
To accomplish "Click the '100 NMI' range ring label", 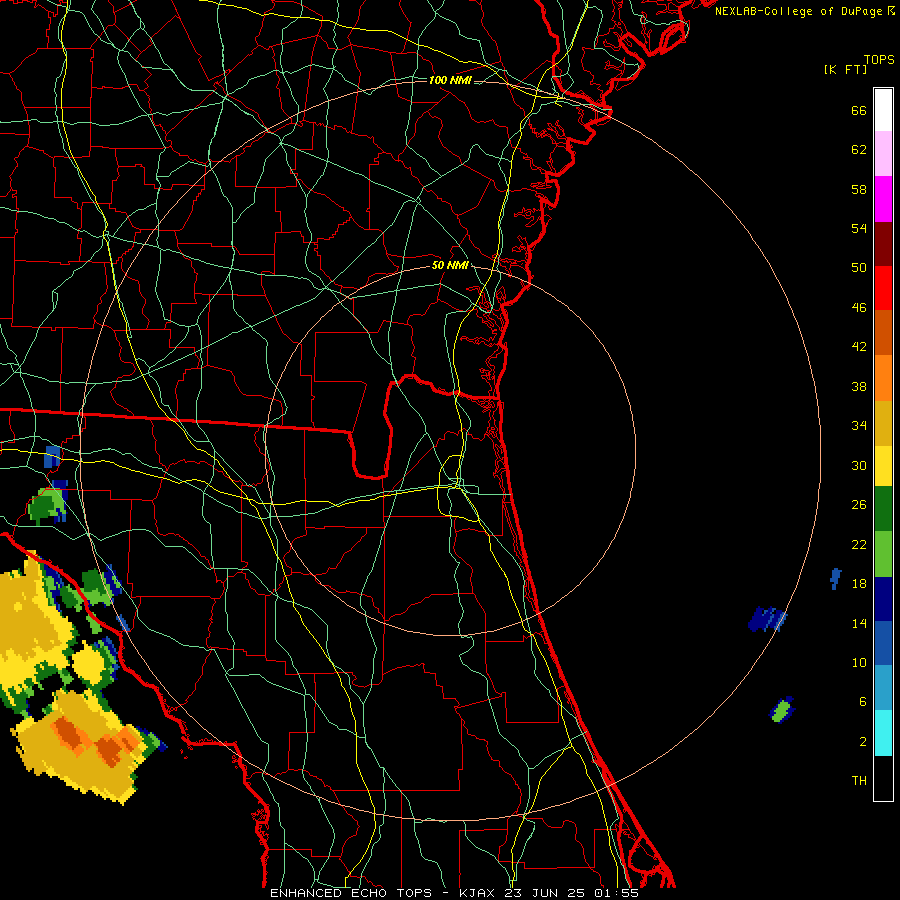I will [450, 80].
